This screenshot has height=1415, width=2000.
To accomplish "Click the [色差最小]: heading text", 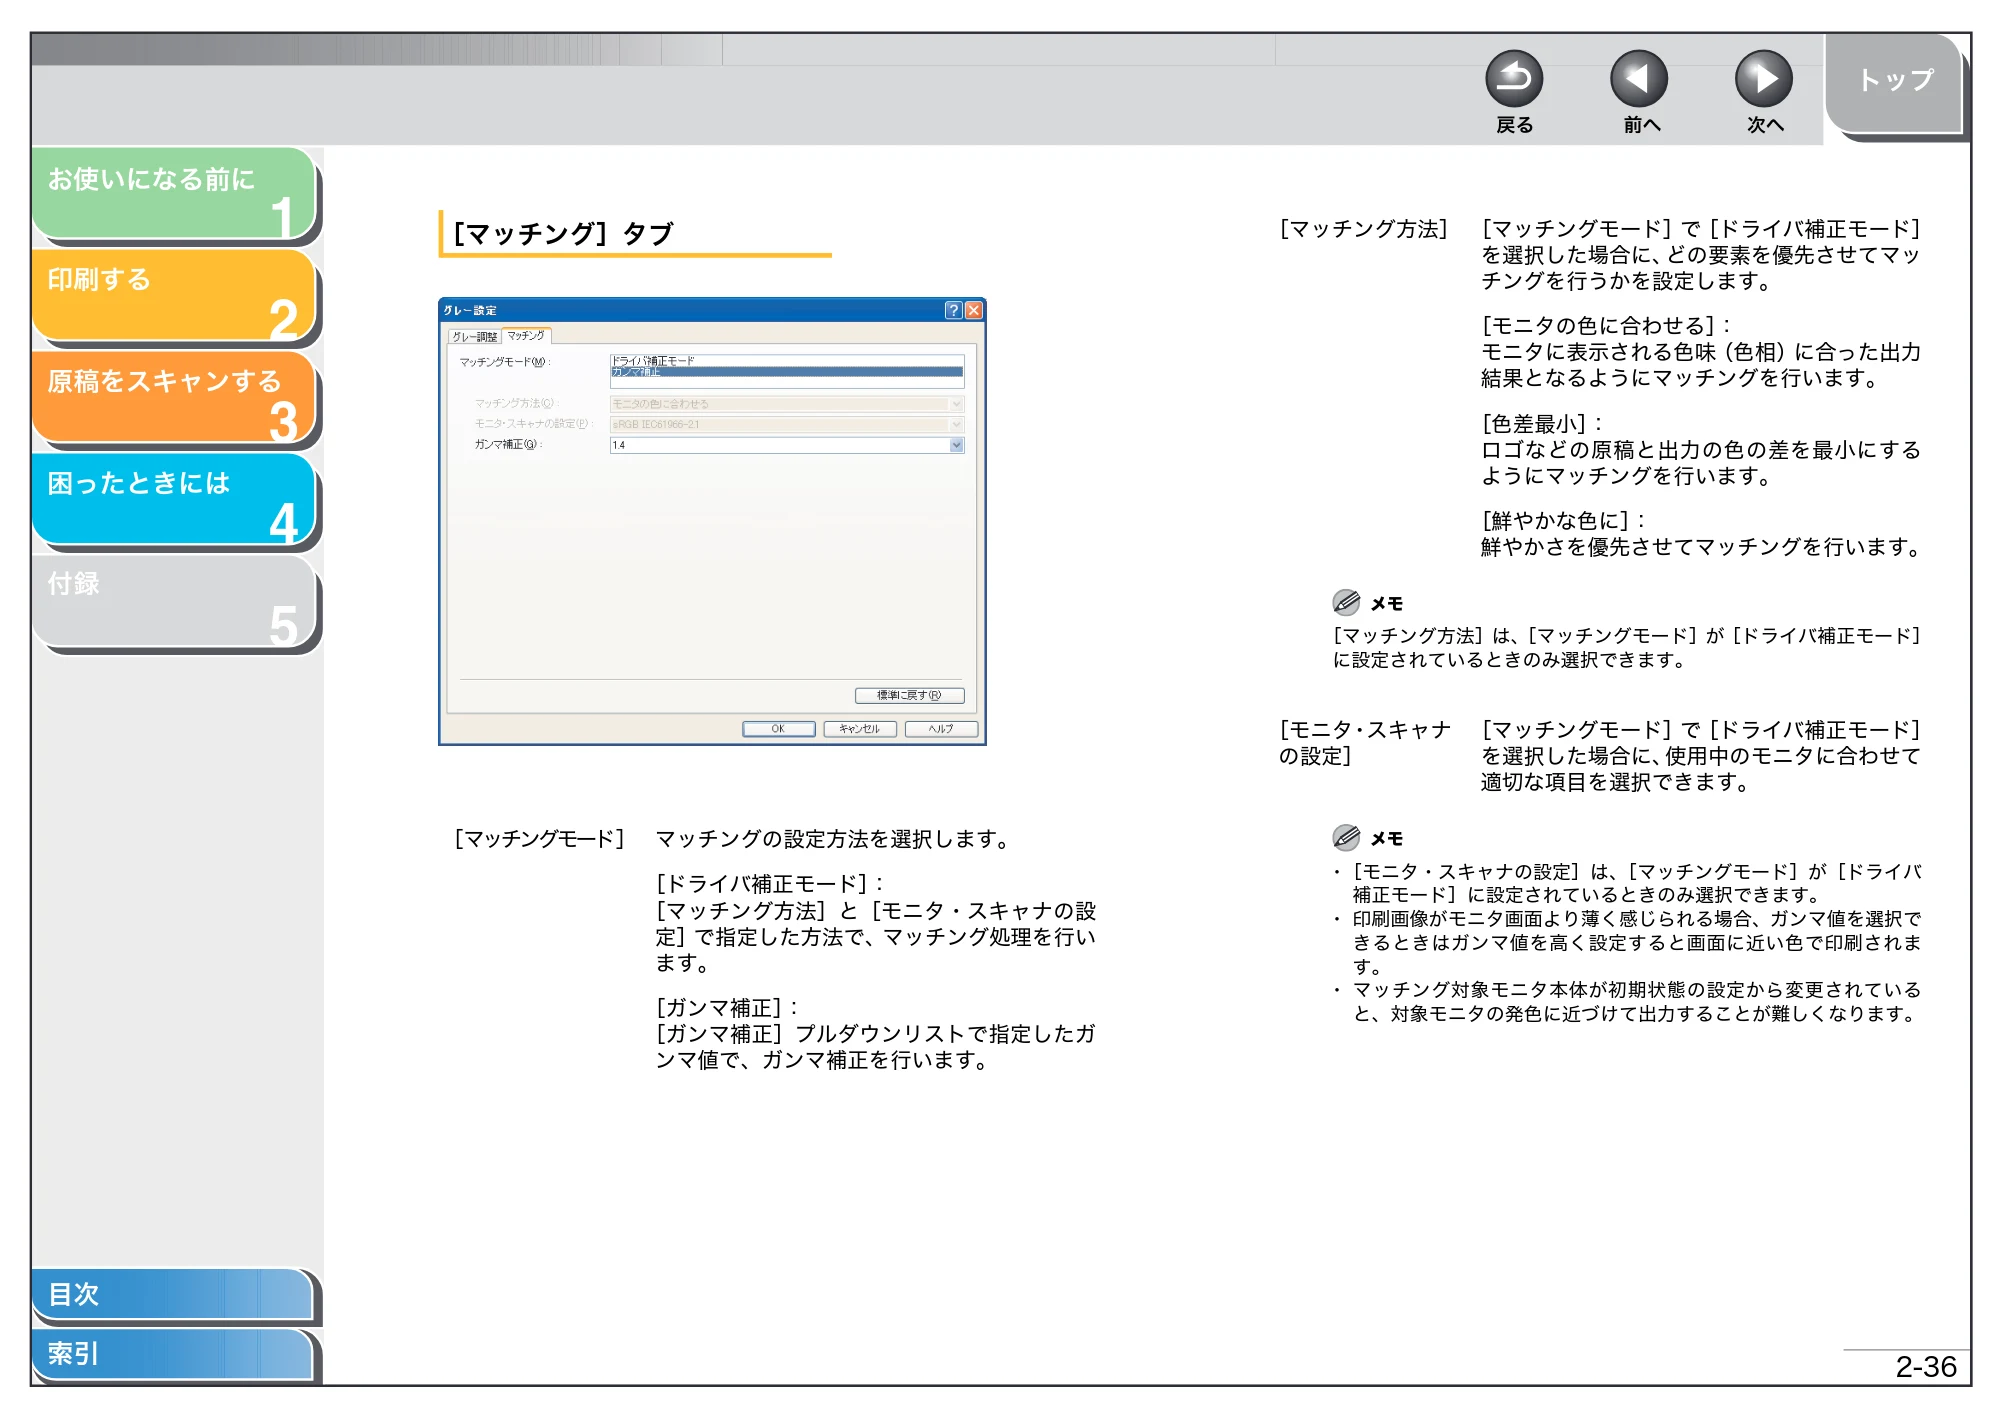I will 1543,424.
